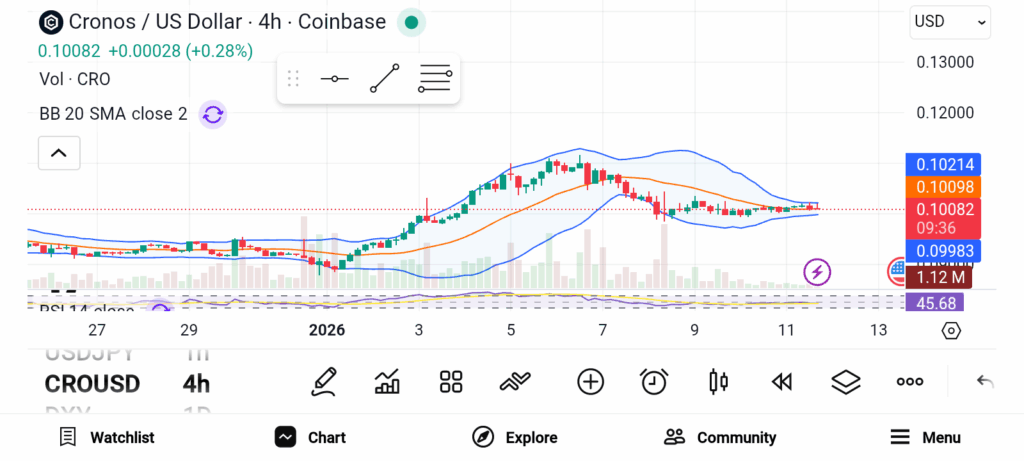Open the candlestick chart type icon
The height and width of the screenshot is (461, 1024).
click(x=717, y=381)
